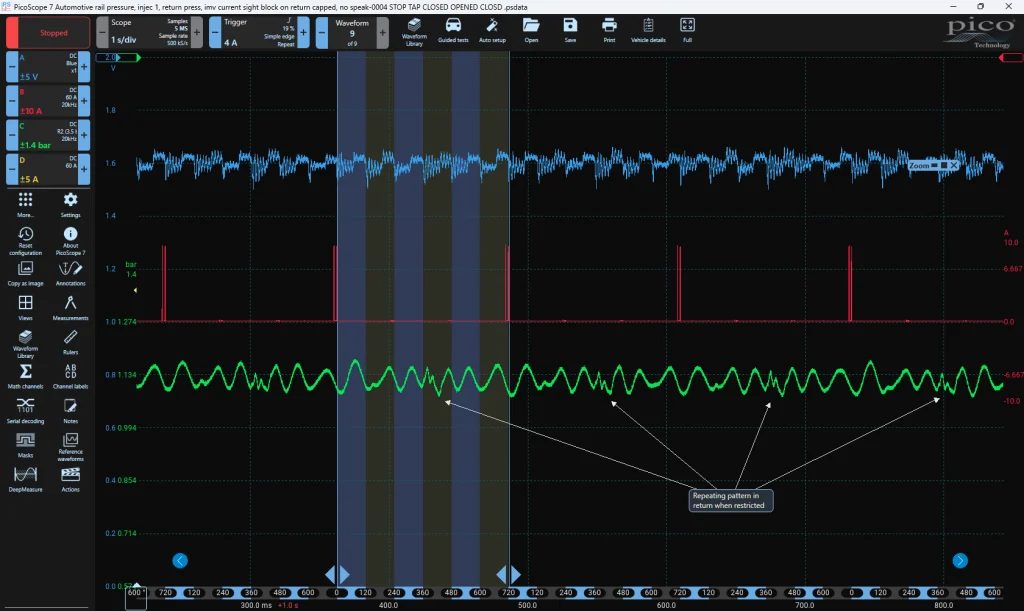Open Vehicle details
The width and height of the screenshot is (1024, 611).
coord(648,31)
